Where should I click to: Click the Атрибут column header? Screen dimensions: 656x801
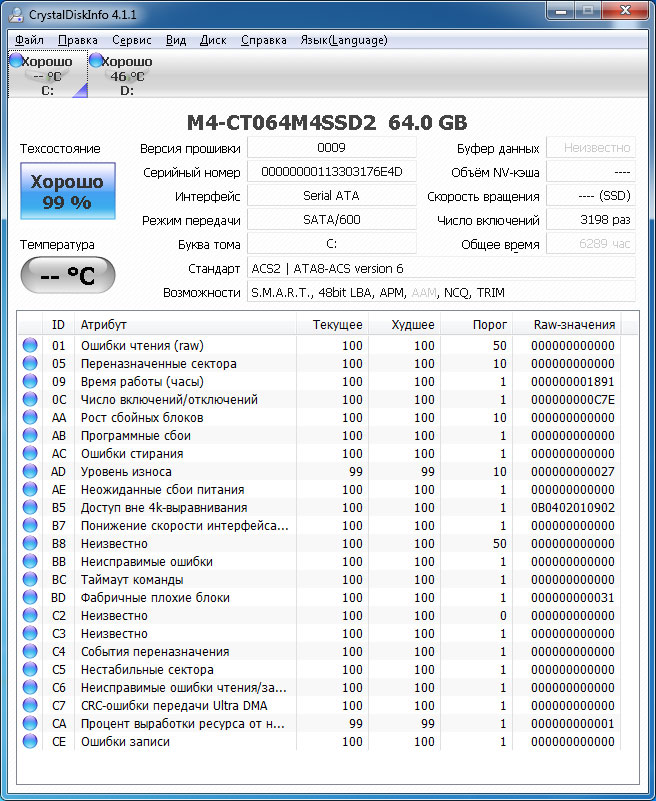185,324
